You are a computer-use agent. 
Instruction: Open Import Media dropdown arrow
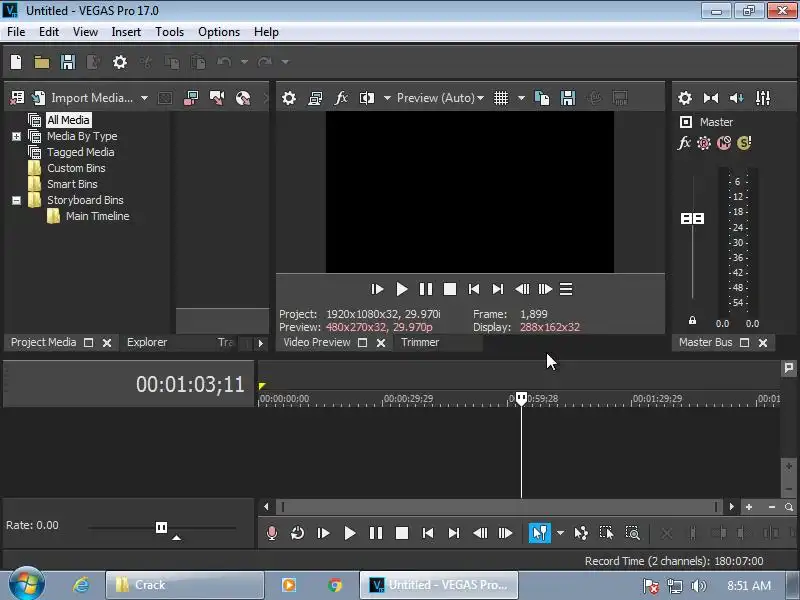144,98
